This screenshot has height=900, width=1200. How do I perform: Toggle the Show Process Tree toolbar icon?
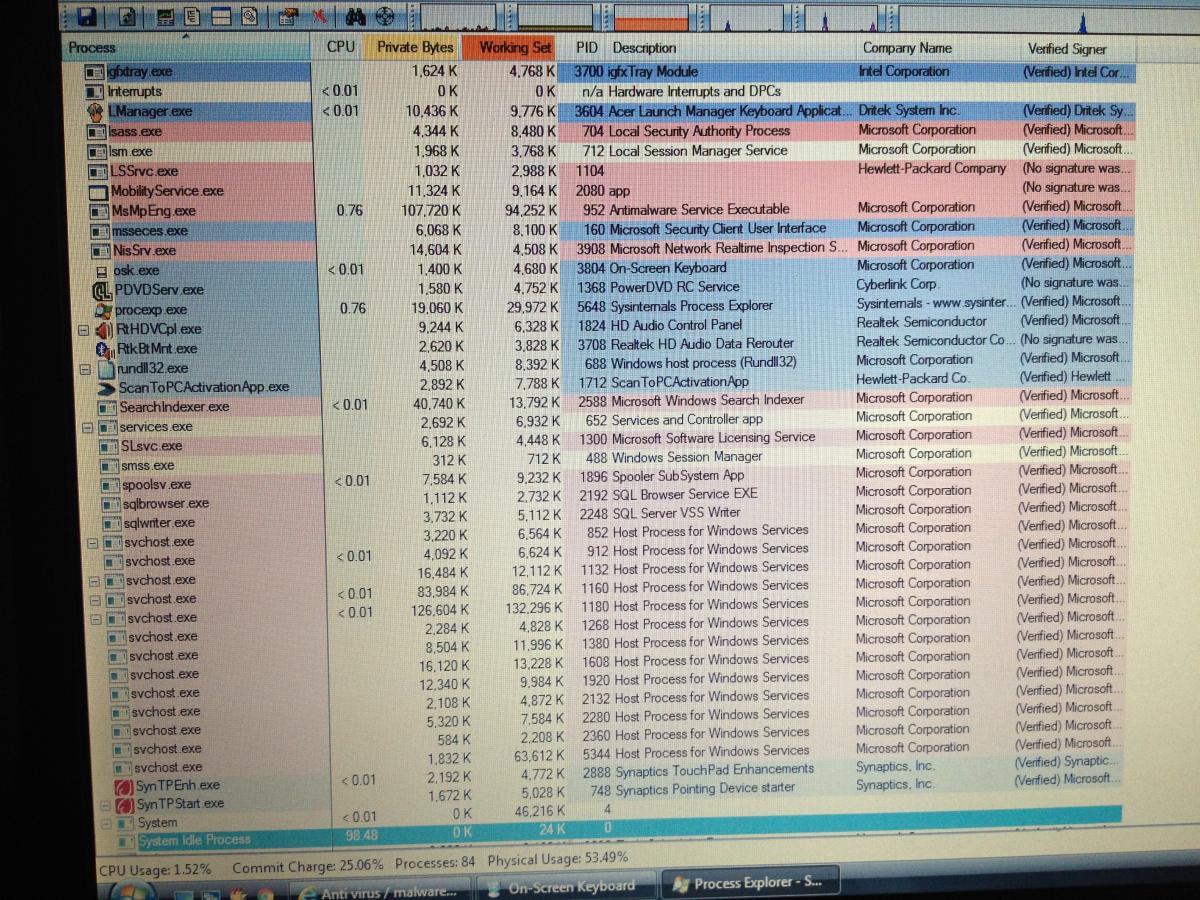pos(191,17)
